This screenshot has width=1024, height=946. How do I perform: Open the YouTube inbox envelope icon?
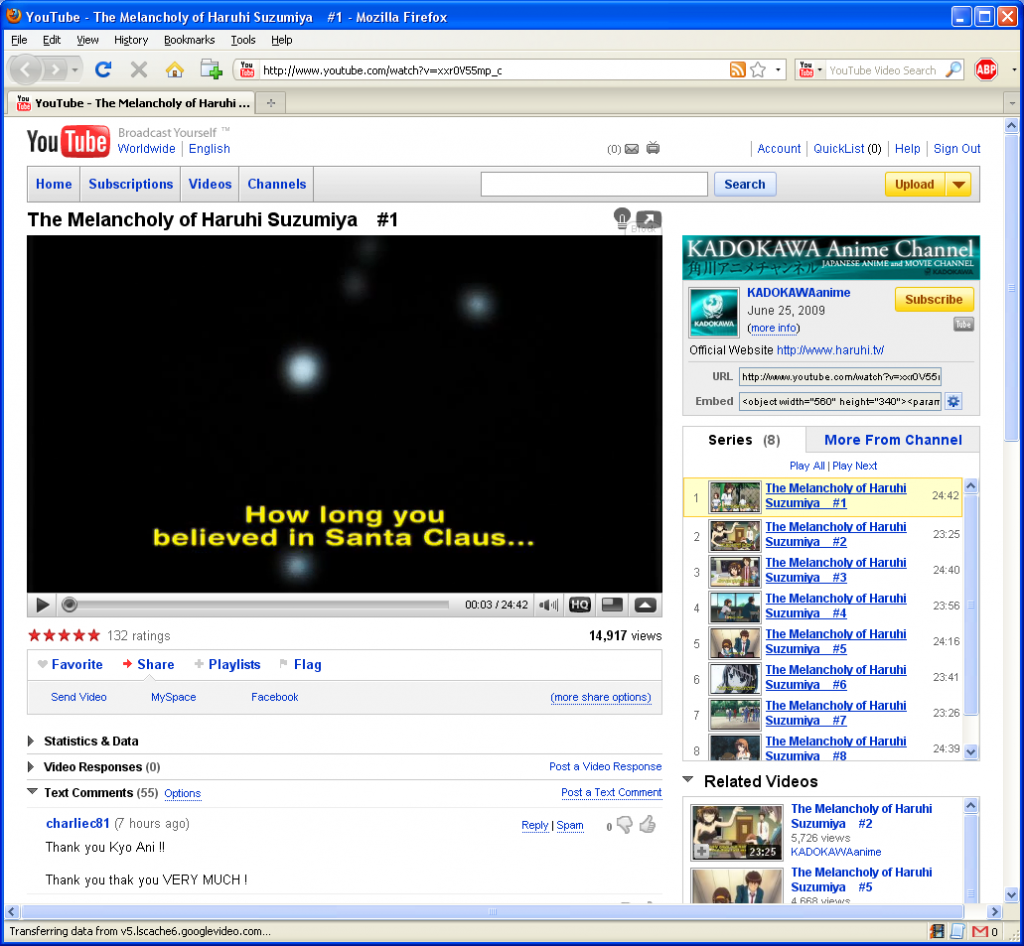(x=632, y=149)
